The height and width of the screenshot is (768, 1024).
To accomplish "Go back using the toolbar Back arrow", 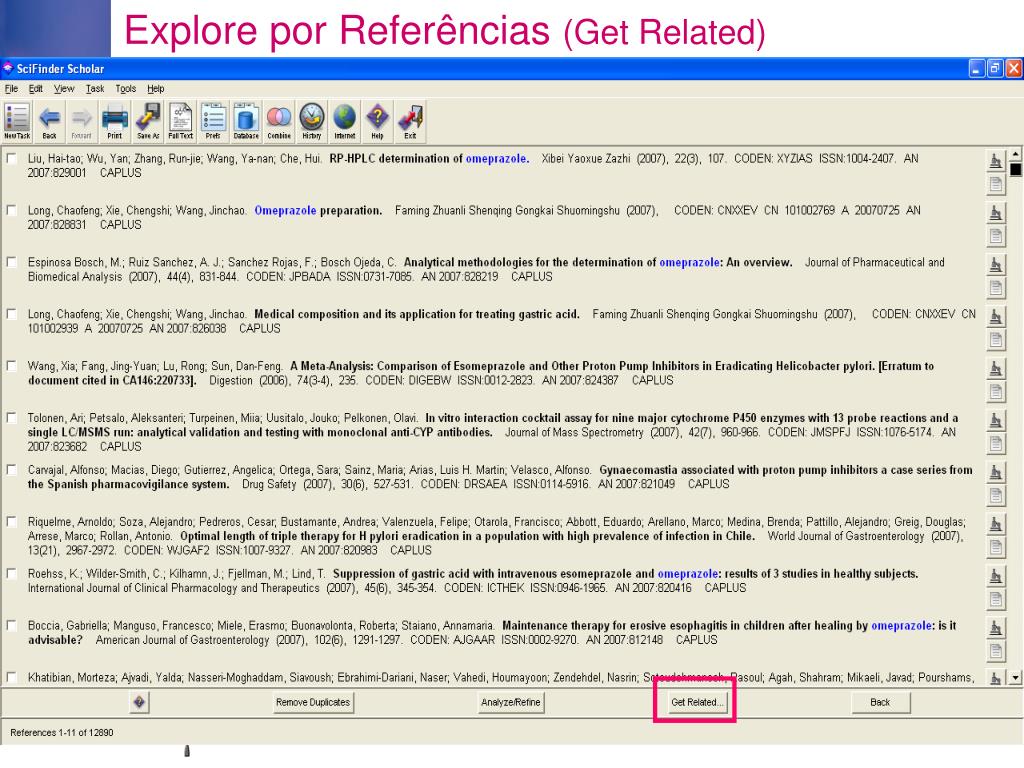I will (50, 121).
